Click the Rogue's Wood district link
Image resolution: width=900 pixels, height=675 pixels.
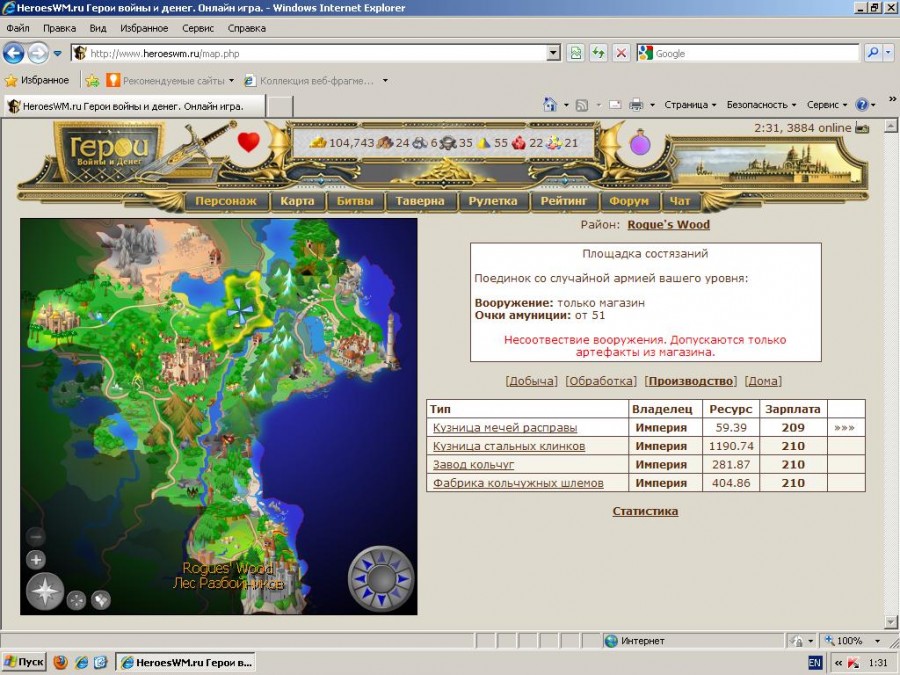[669, 224]
